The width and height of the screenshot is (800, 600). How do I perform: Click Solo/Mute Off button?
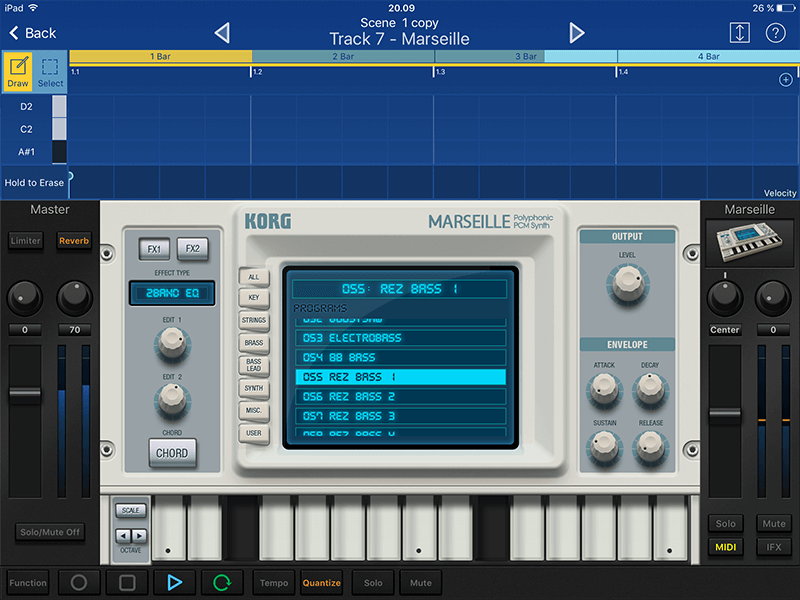pyautogui.click(x=49, y=532)
